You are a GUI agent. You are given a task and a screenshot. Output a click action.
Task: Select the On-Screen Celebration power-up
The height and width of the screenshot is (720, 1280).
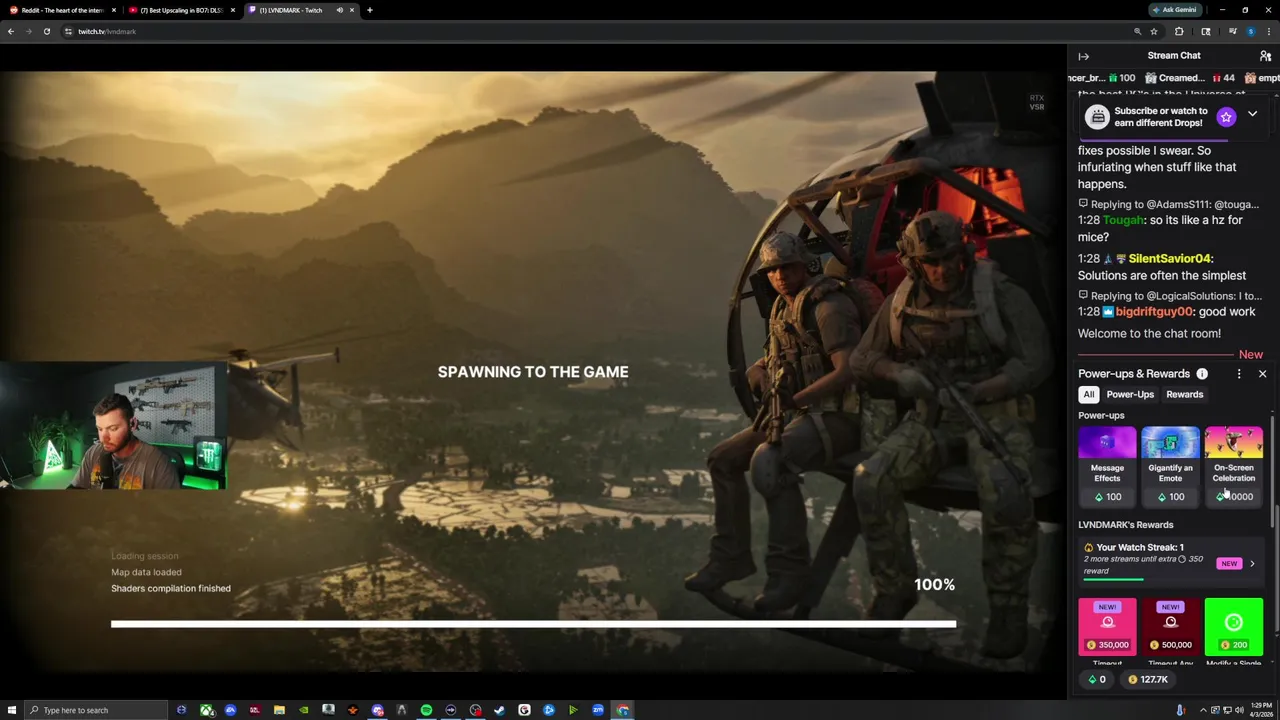1233,465
